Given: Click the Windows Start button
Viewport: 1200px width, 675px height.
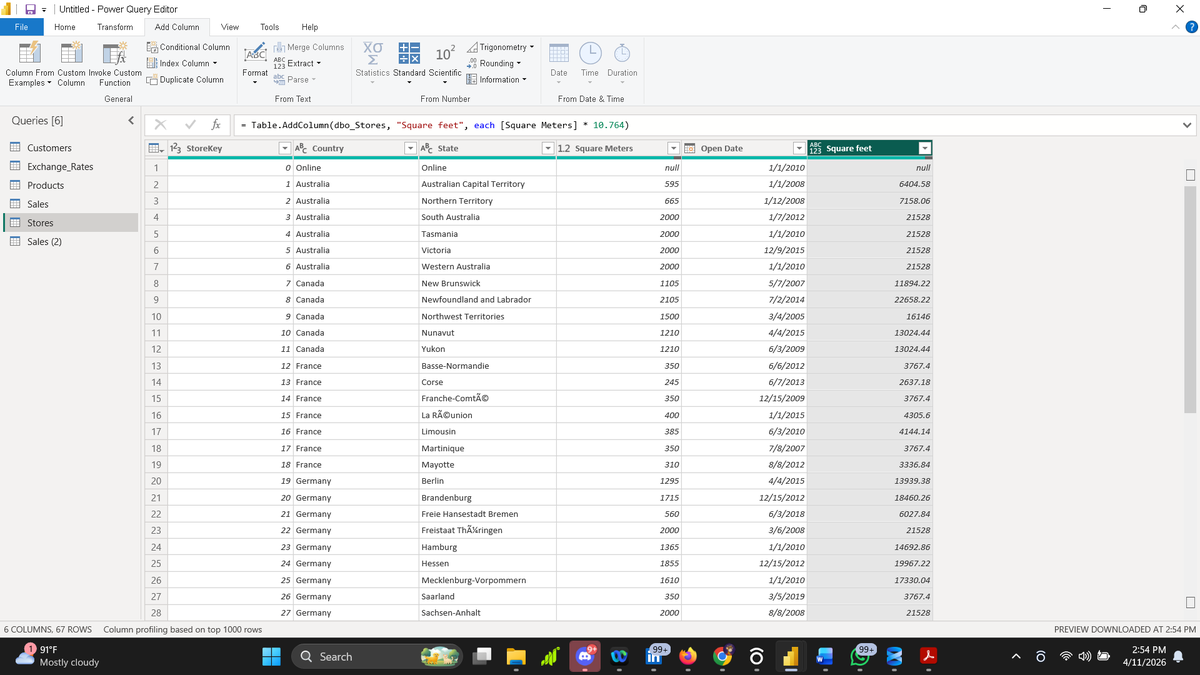Looking at the screenshot, I should [271, 657].
